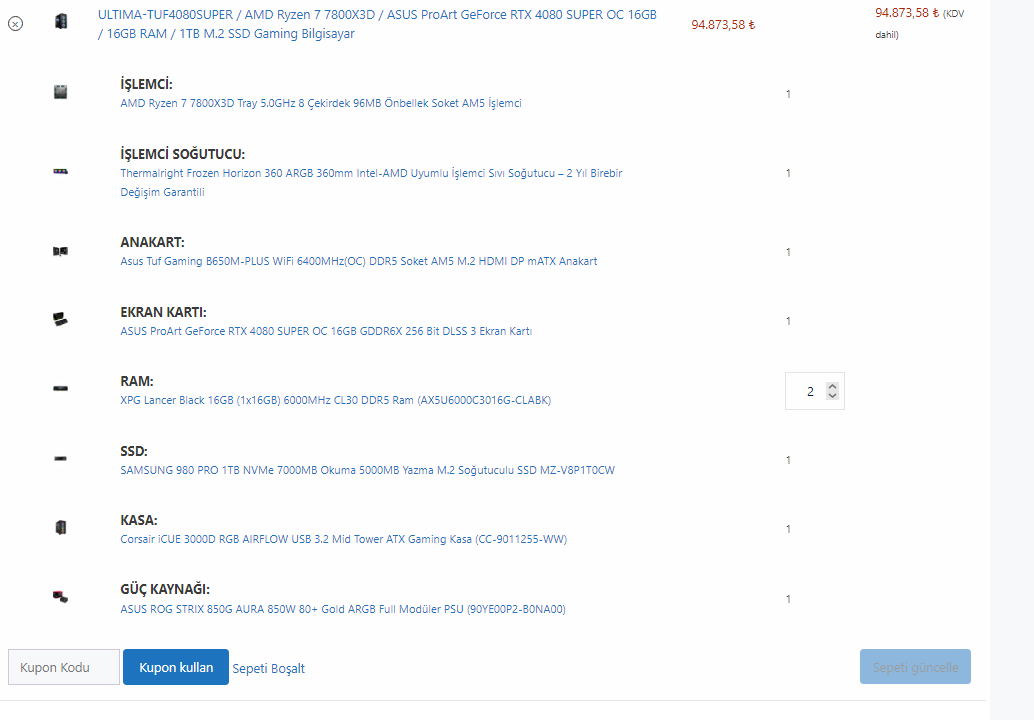Open the ASUS ProArt RTX 4080 SUPER card link

[326, 331]
